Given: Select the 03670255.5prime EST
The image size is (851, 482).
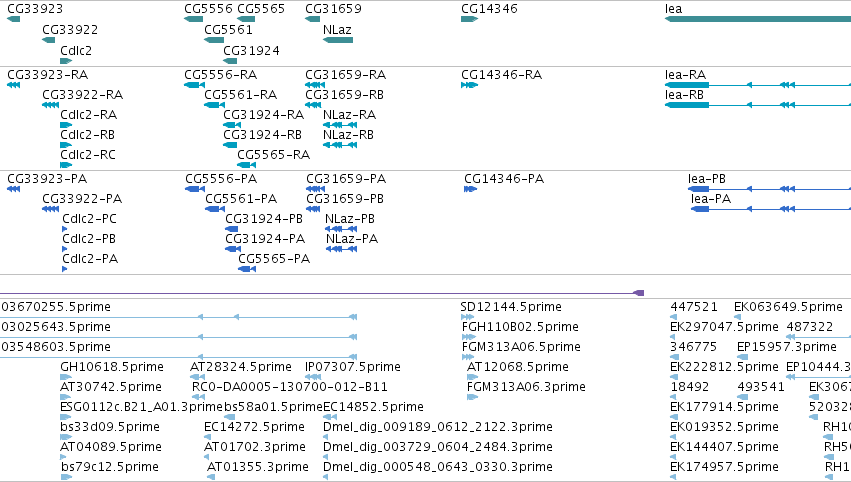Looking at the screenshot, I should click(x=56, y=307).
